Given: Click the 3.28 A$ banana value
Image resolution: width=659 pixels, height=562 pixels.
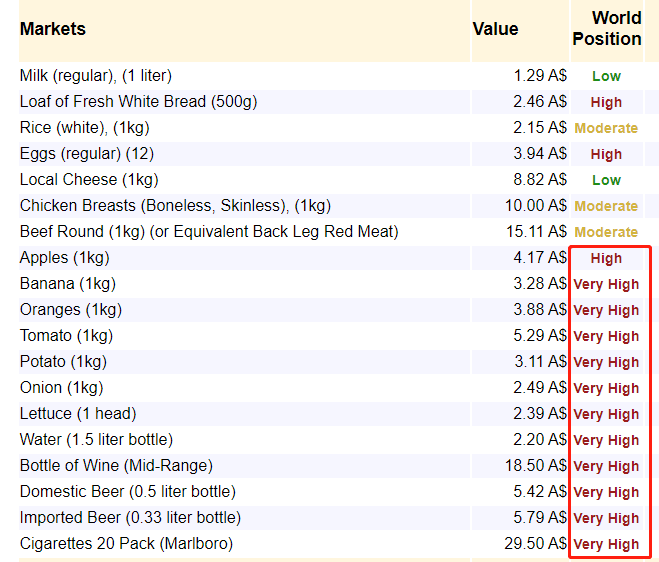Looking at the screenshot, I should pos(540,284).
